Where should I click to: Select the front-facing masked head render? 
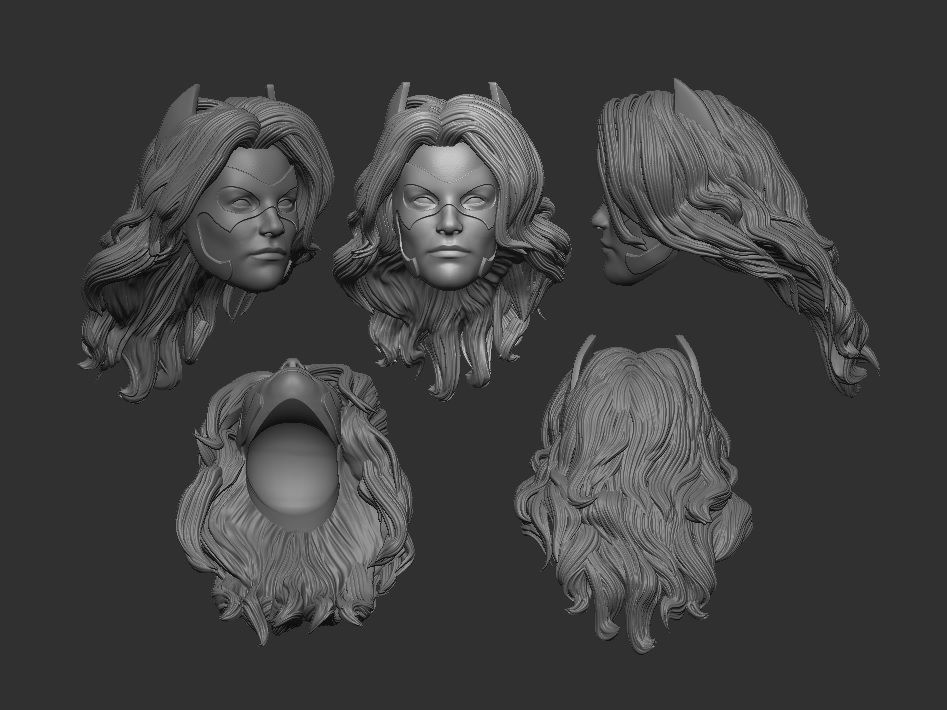pos(451,240)
